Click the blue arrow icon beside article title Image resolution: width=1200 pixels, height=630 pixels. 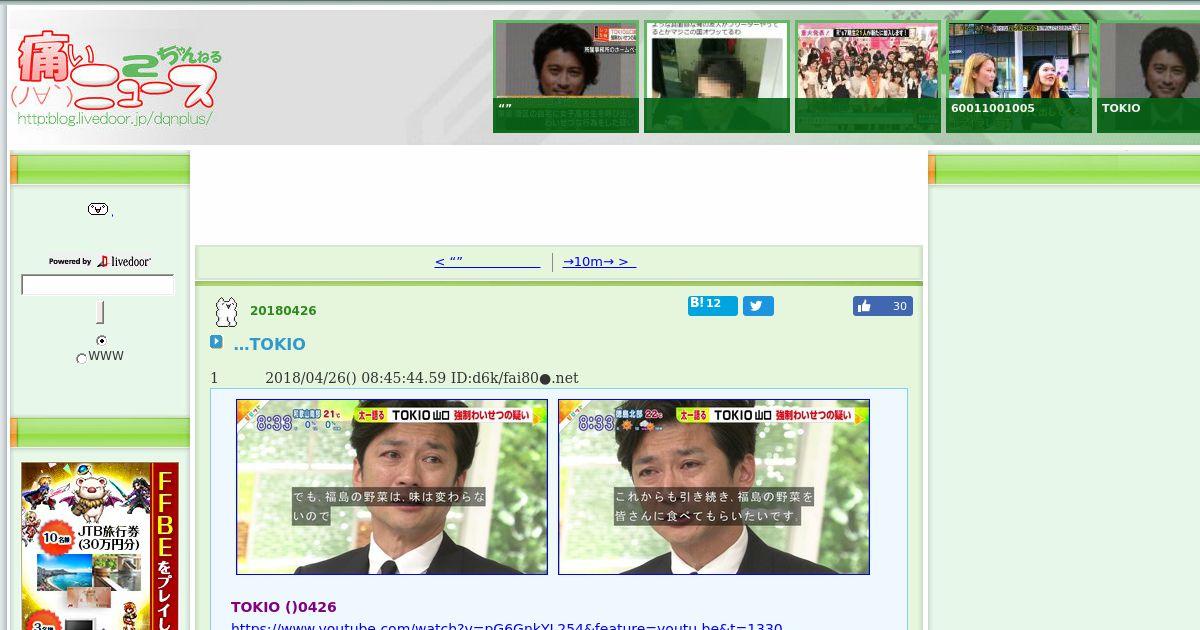(216, 342)
